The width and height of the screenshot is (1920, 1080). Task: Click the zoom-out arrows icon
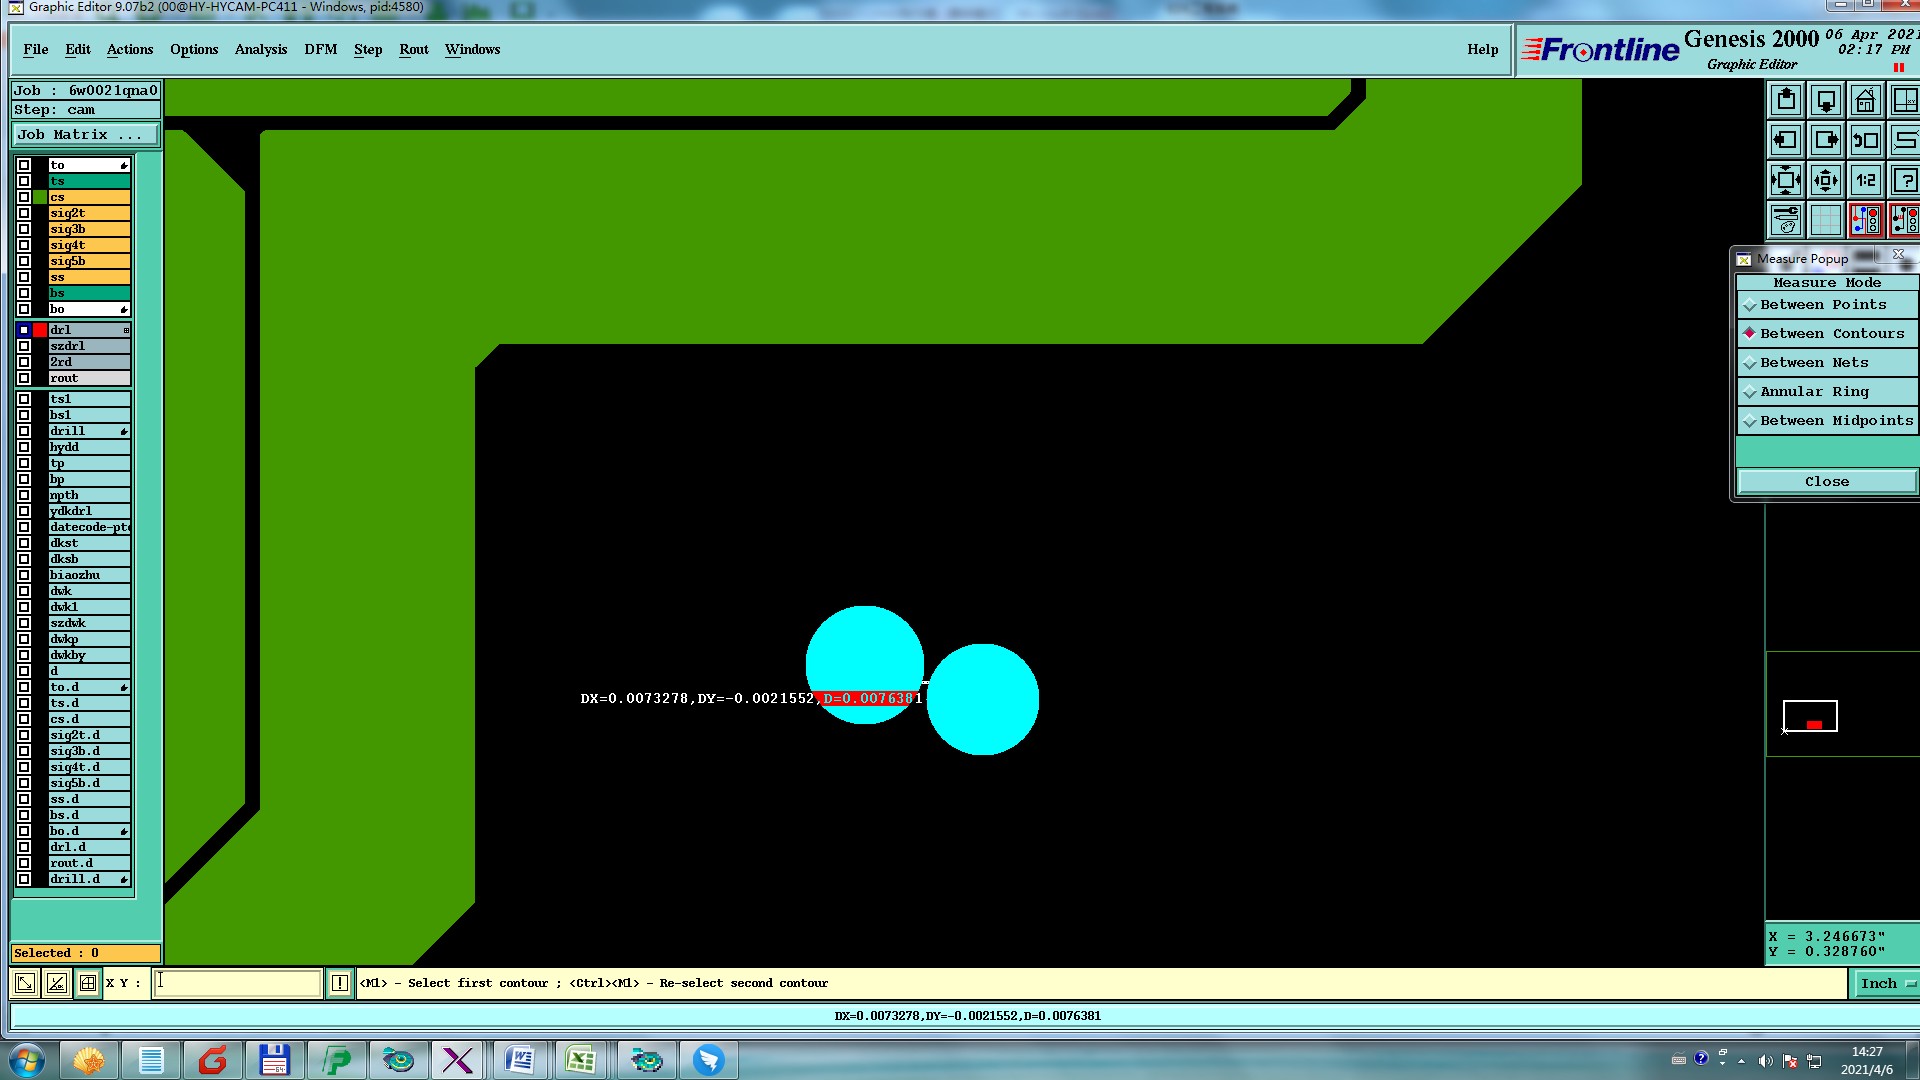pos(1825,181)
